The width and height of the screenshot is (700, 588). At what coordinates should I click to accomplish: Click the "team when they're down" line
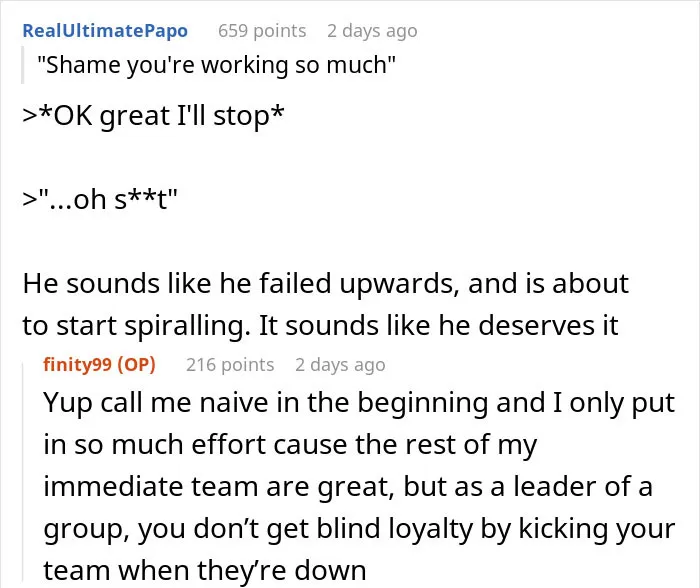205,571
